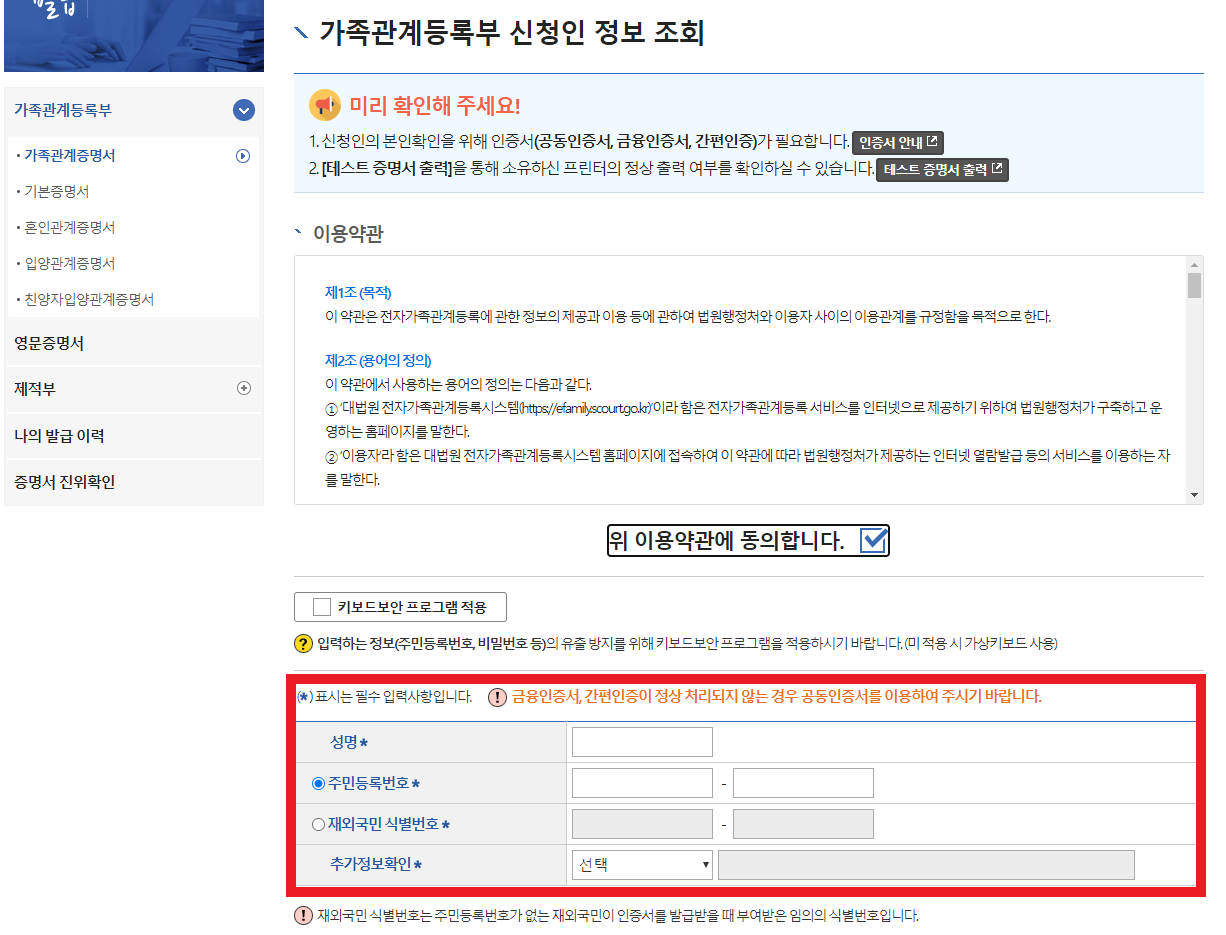Click first 주민등록번호 input box

click(642, 783)
